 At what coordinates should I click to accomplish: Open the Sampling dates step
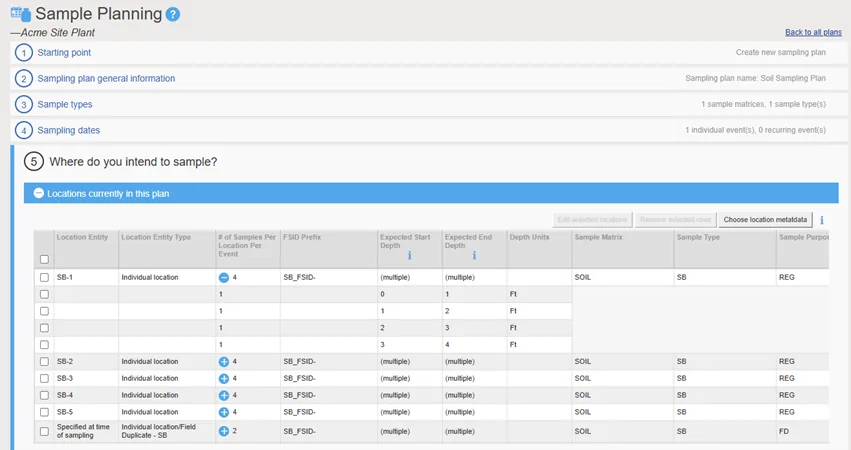(68, 130)
